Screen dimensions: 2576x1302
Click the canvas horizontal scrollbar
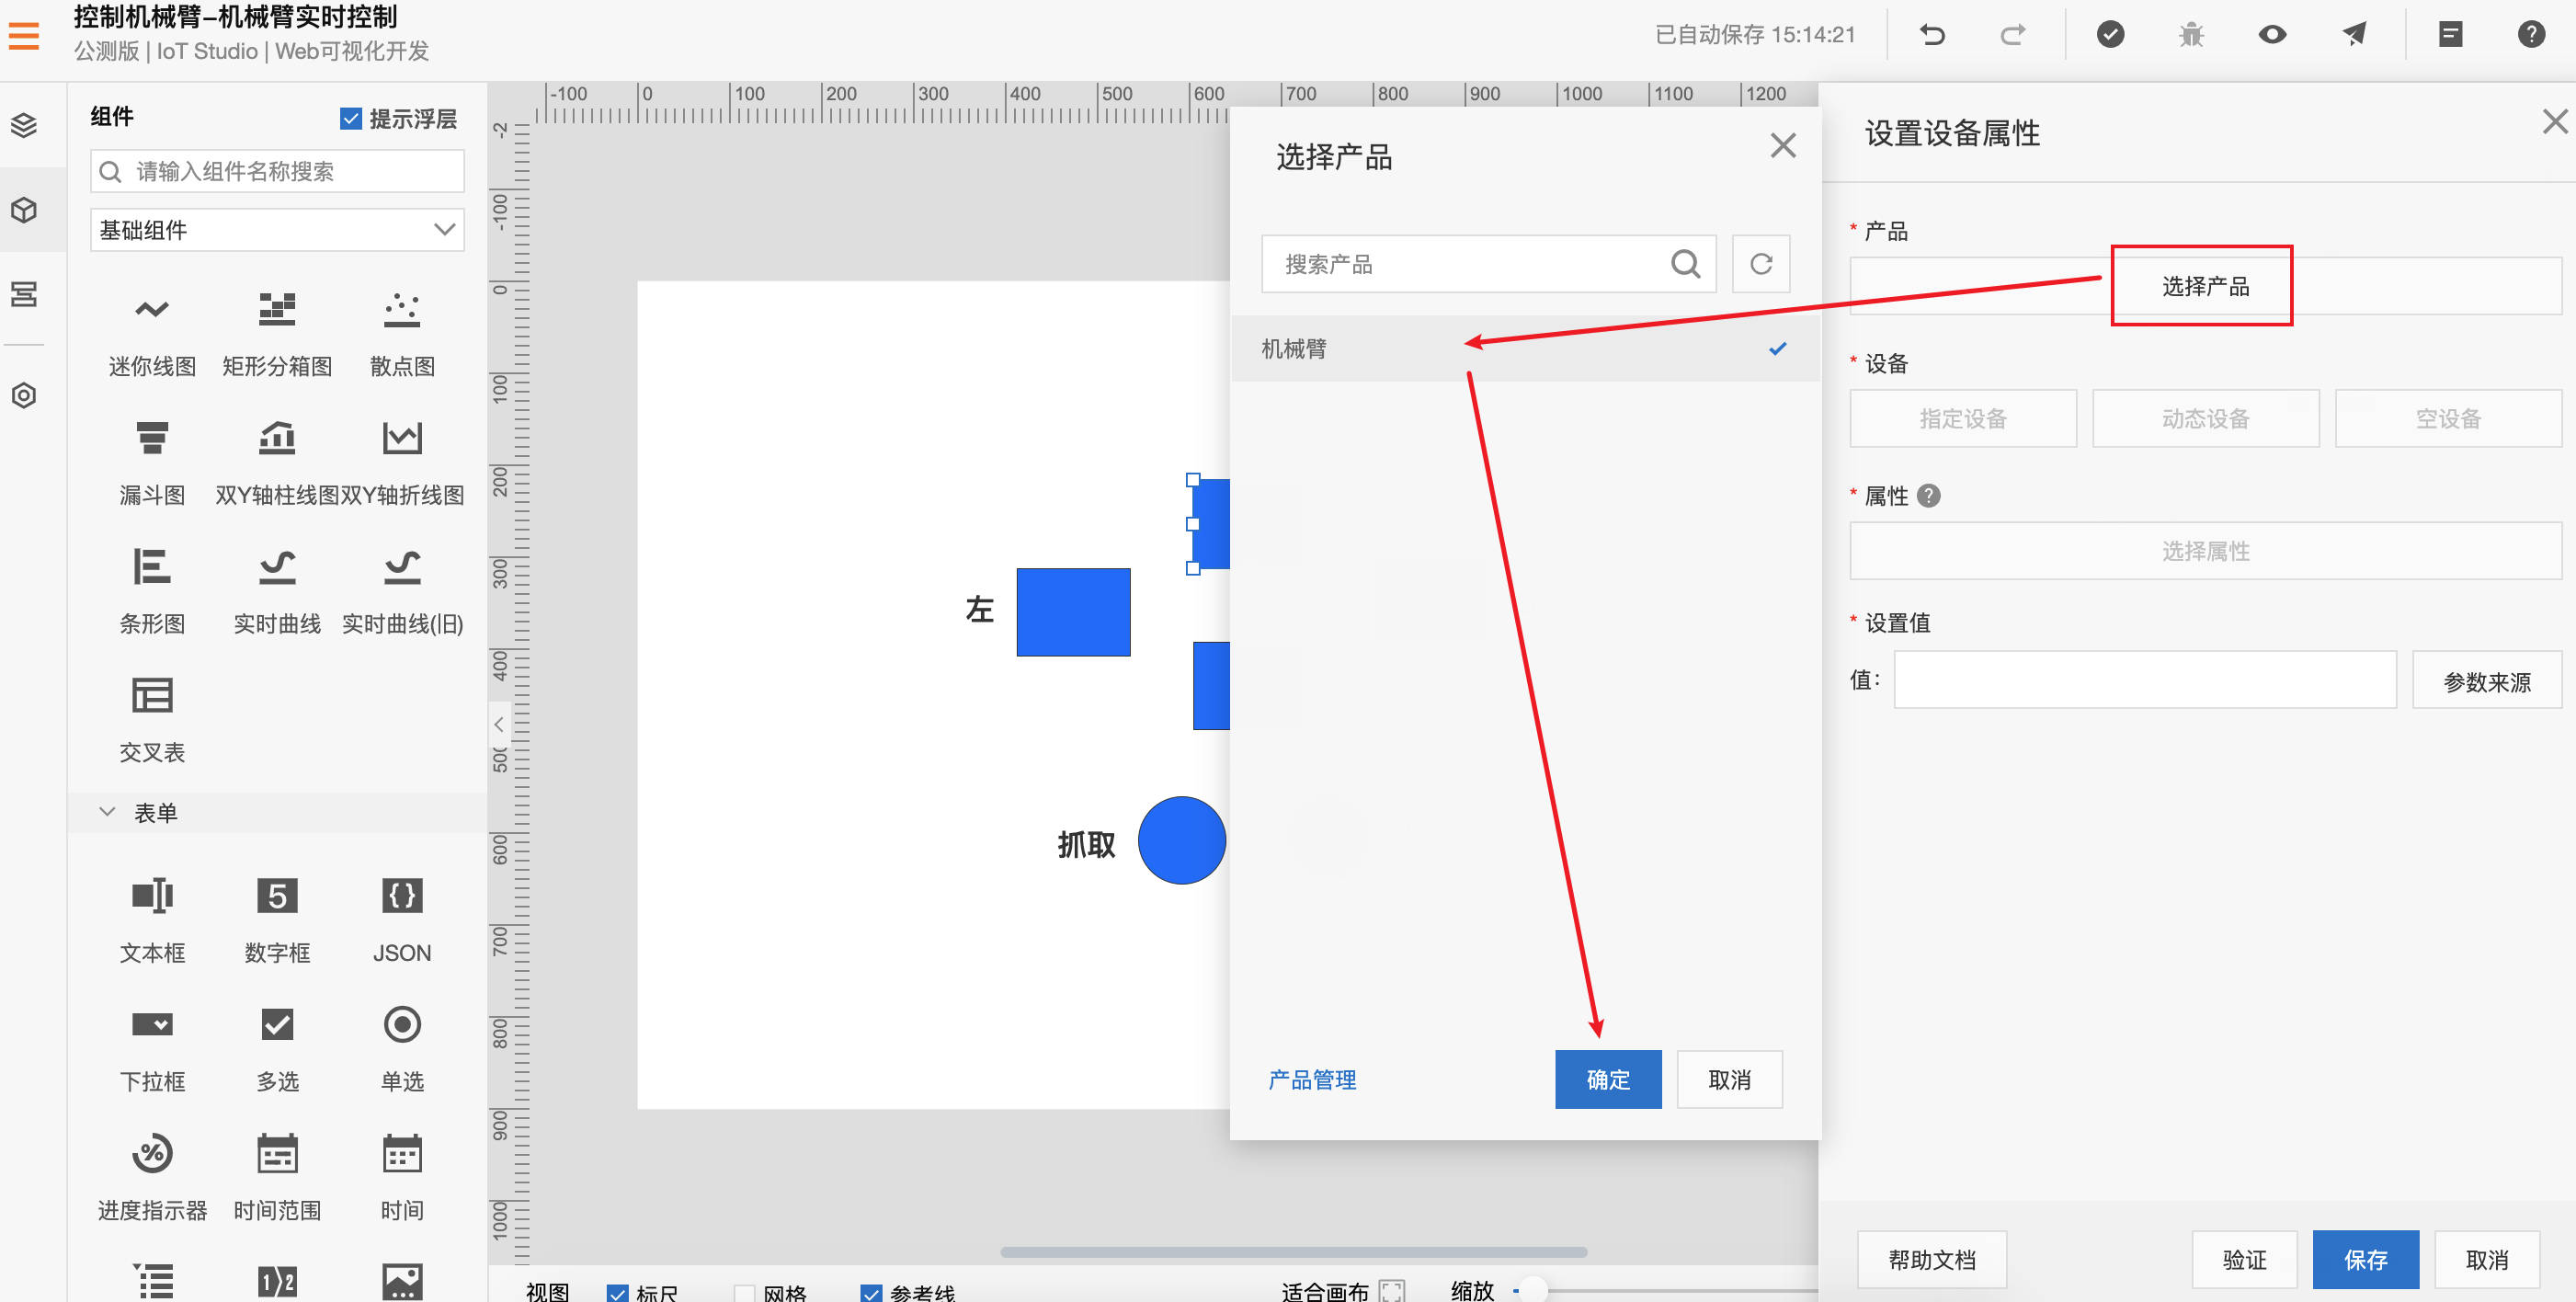tap(1293, 1252)
